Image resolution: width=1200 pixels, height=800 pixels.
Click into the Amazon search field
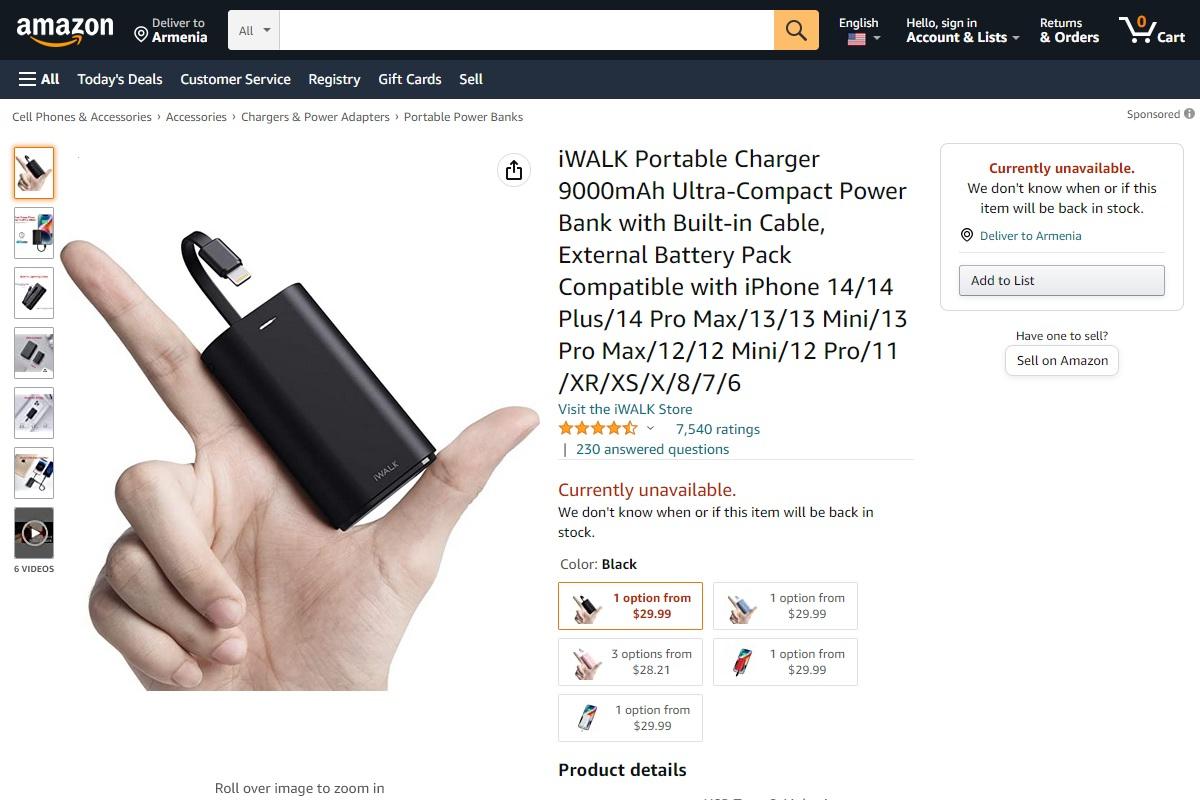point(527,30)
